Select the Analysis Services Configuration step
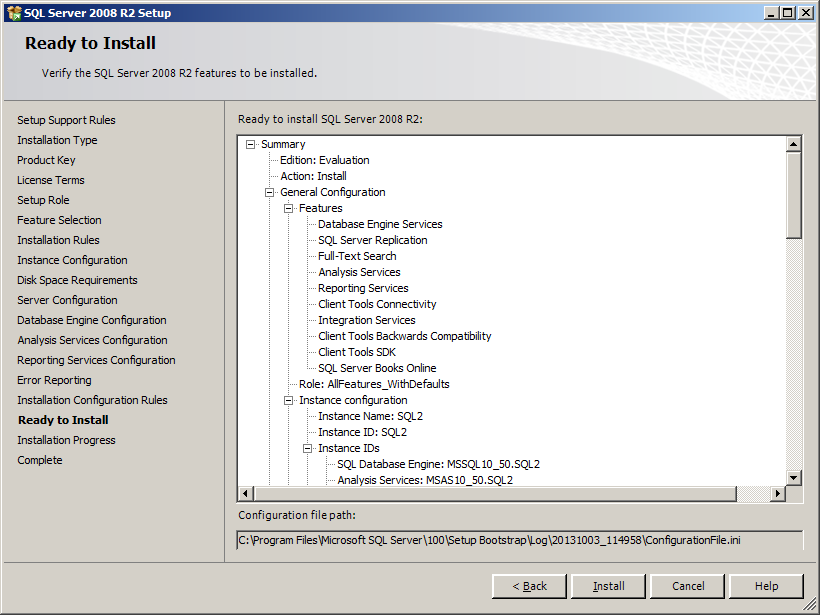This screenshot has height=615, width=820. pyautogui.click(x=93, y=340)
